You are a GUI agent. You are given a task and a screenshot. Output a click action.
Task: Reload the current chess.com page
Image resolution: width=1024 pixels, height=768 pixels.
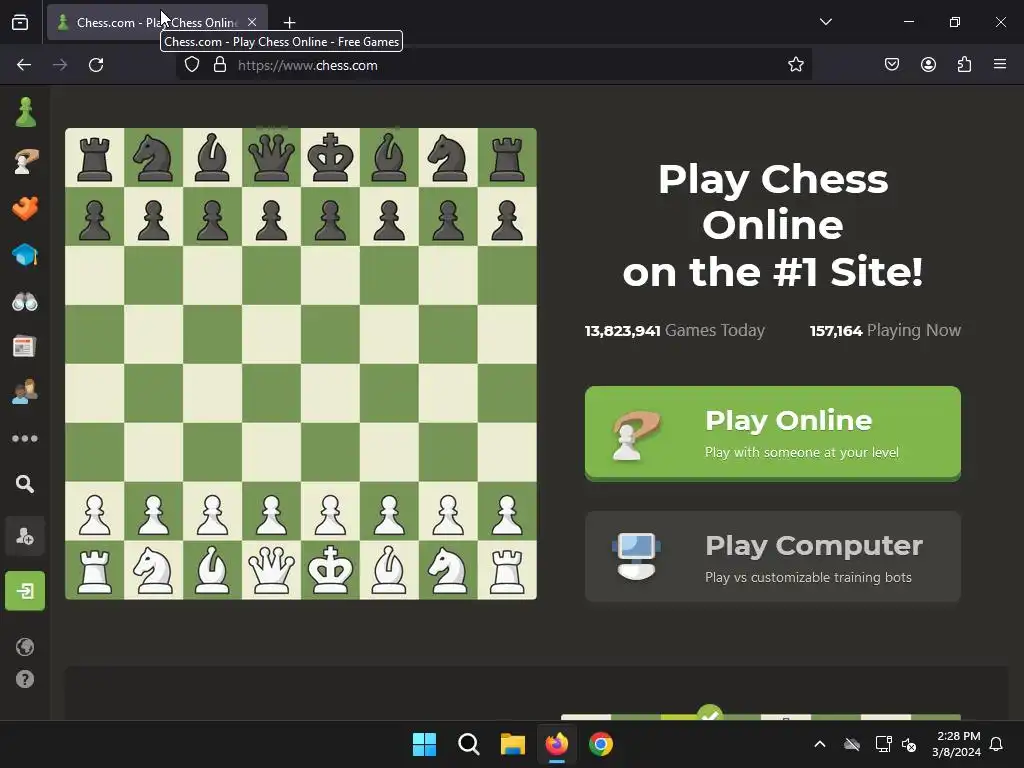coord(96,65)
